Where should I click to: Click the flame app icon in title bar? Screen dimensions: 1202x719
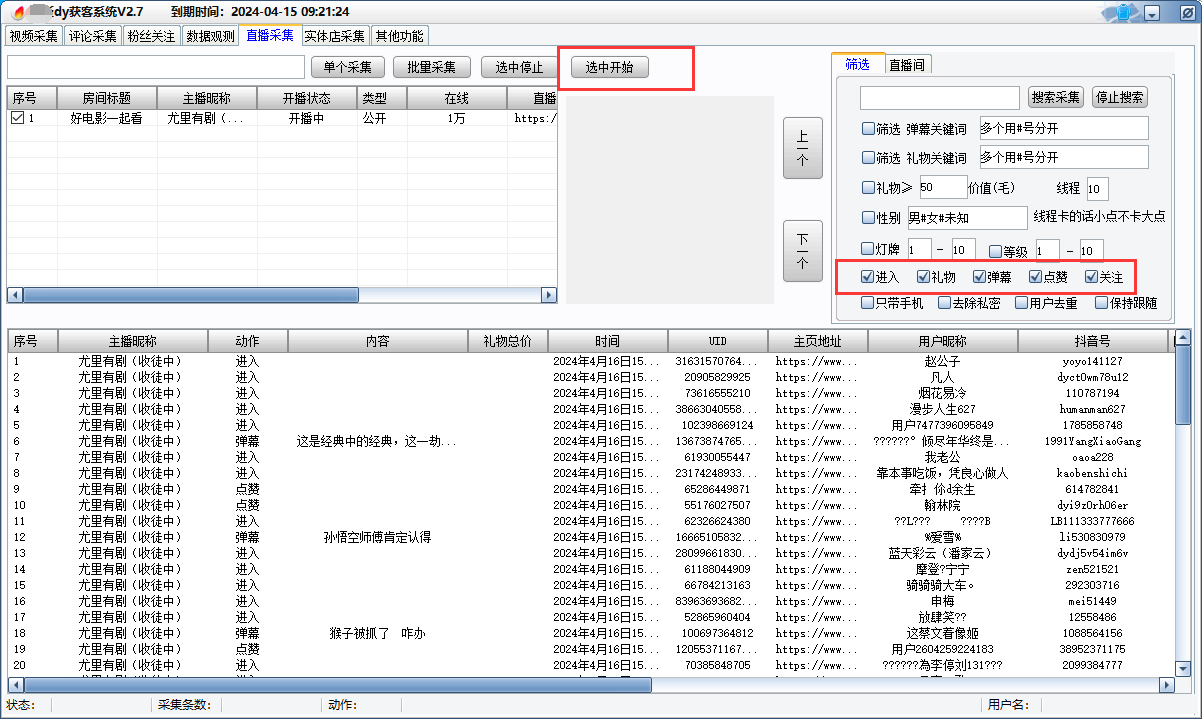tap(18, 12)
